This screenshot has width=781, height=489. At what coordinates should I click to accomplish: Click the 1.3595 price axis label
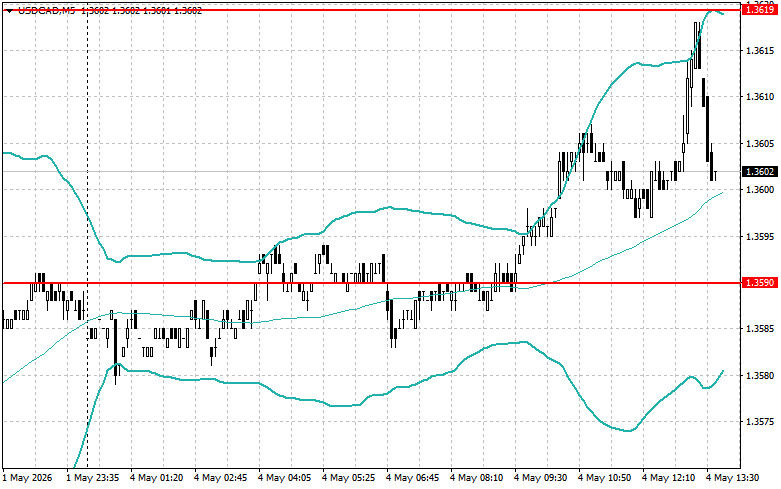pos(760,237)
